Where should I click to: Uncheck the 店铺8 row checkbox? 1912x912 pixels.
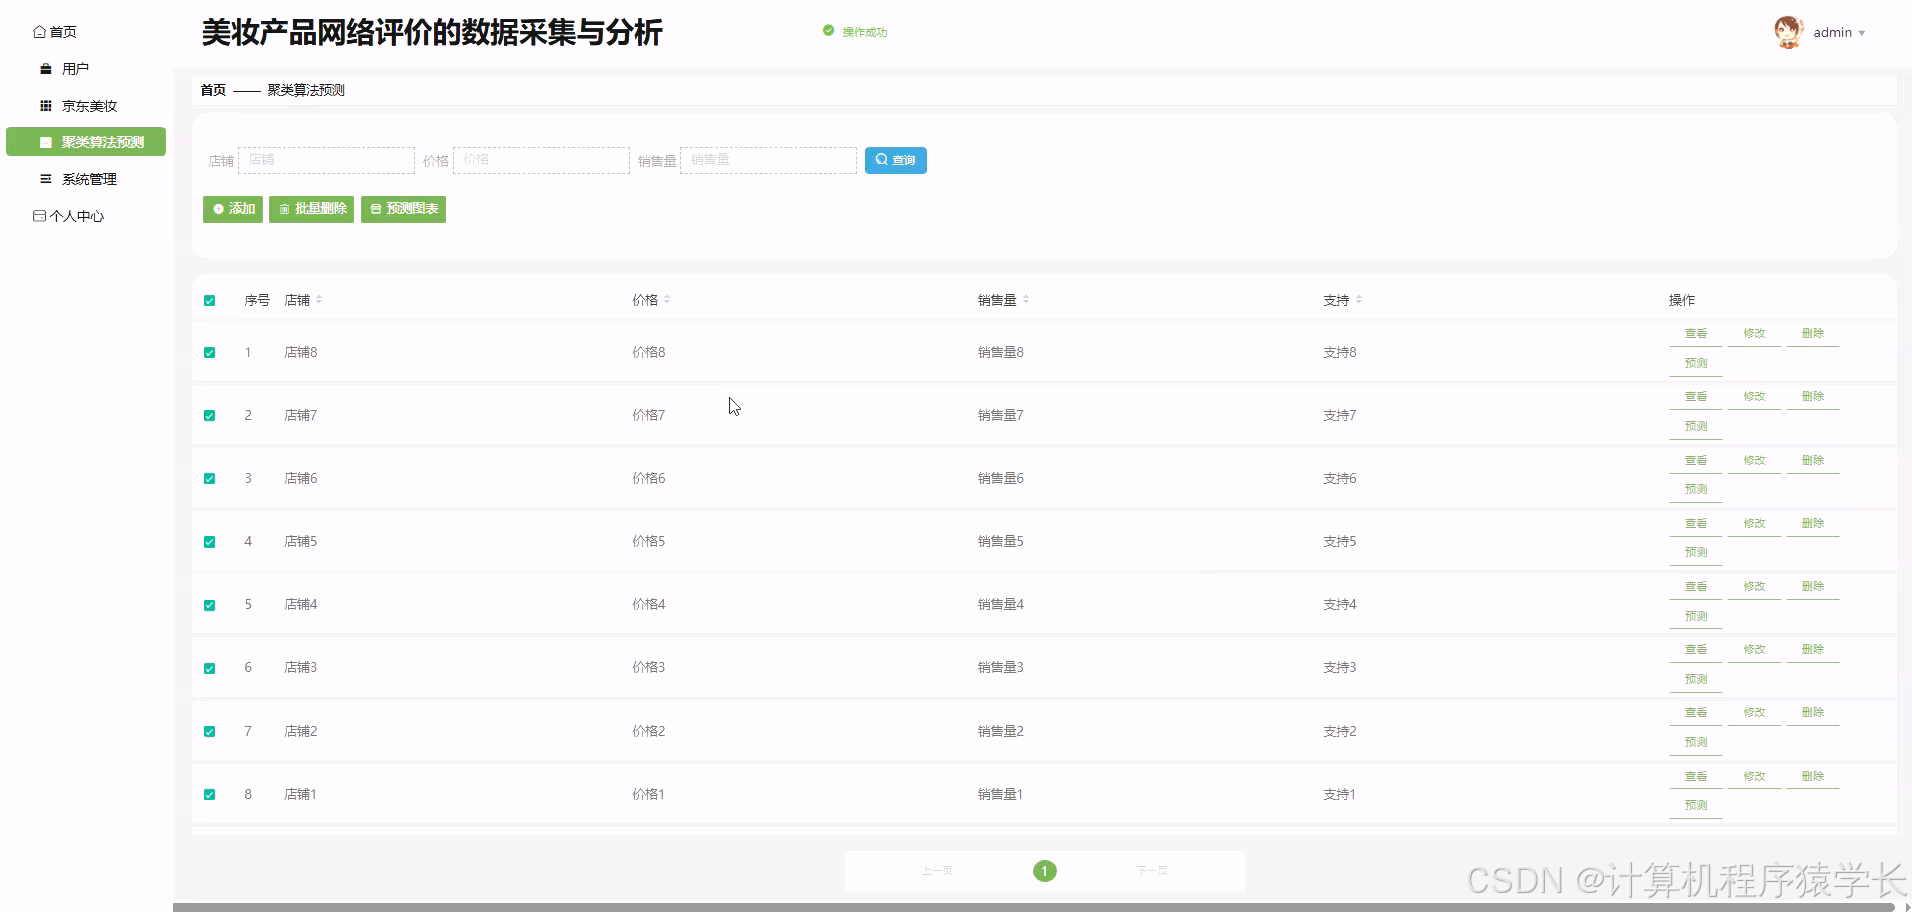point(210,352)
